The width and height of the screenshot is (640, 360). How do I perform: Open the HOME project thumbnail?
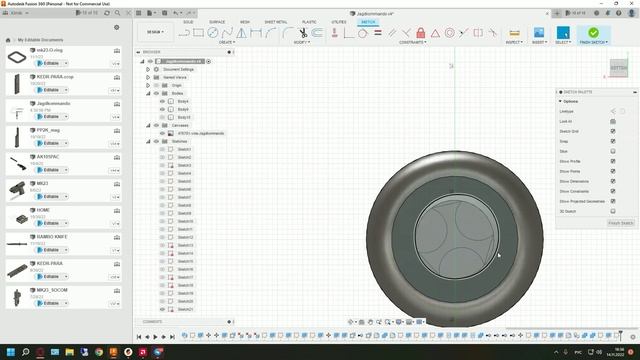pyautogui.click(x=18, y=218)
